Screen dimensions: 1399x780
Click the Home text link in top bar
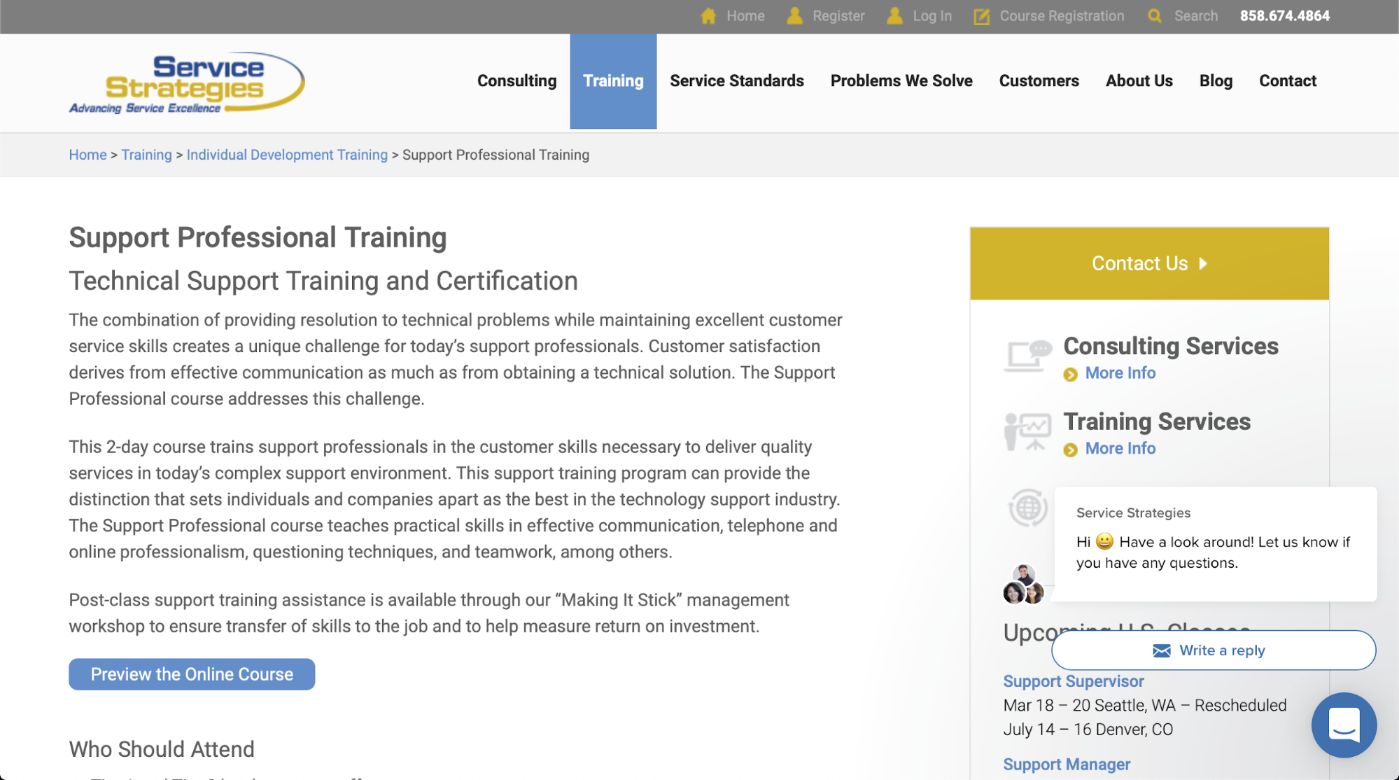(746, 16)
